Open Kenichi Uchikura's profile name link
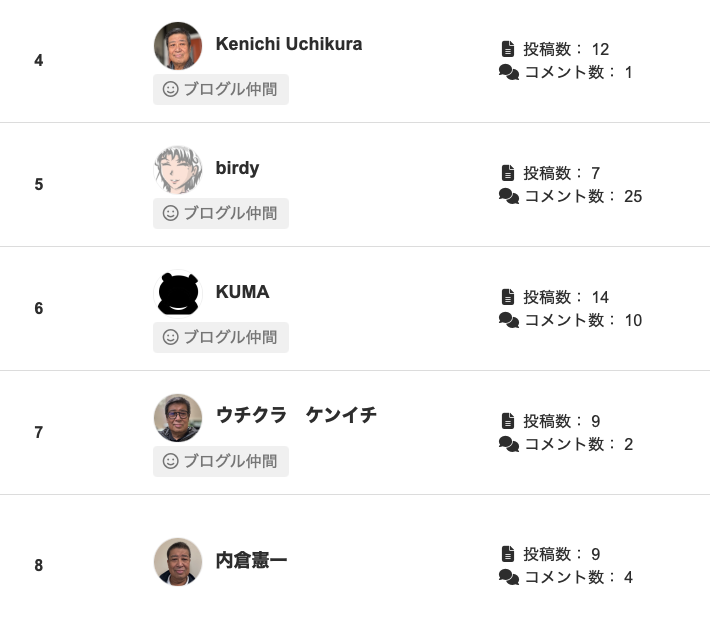The width and height of the screenshot is (710, 634). click(289, 44)
